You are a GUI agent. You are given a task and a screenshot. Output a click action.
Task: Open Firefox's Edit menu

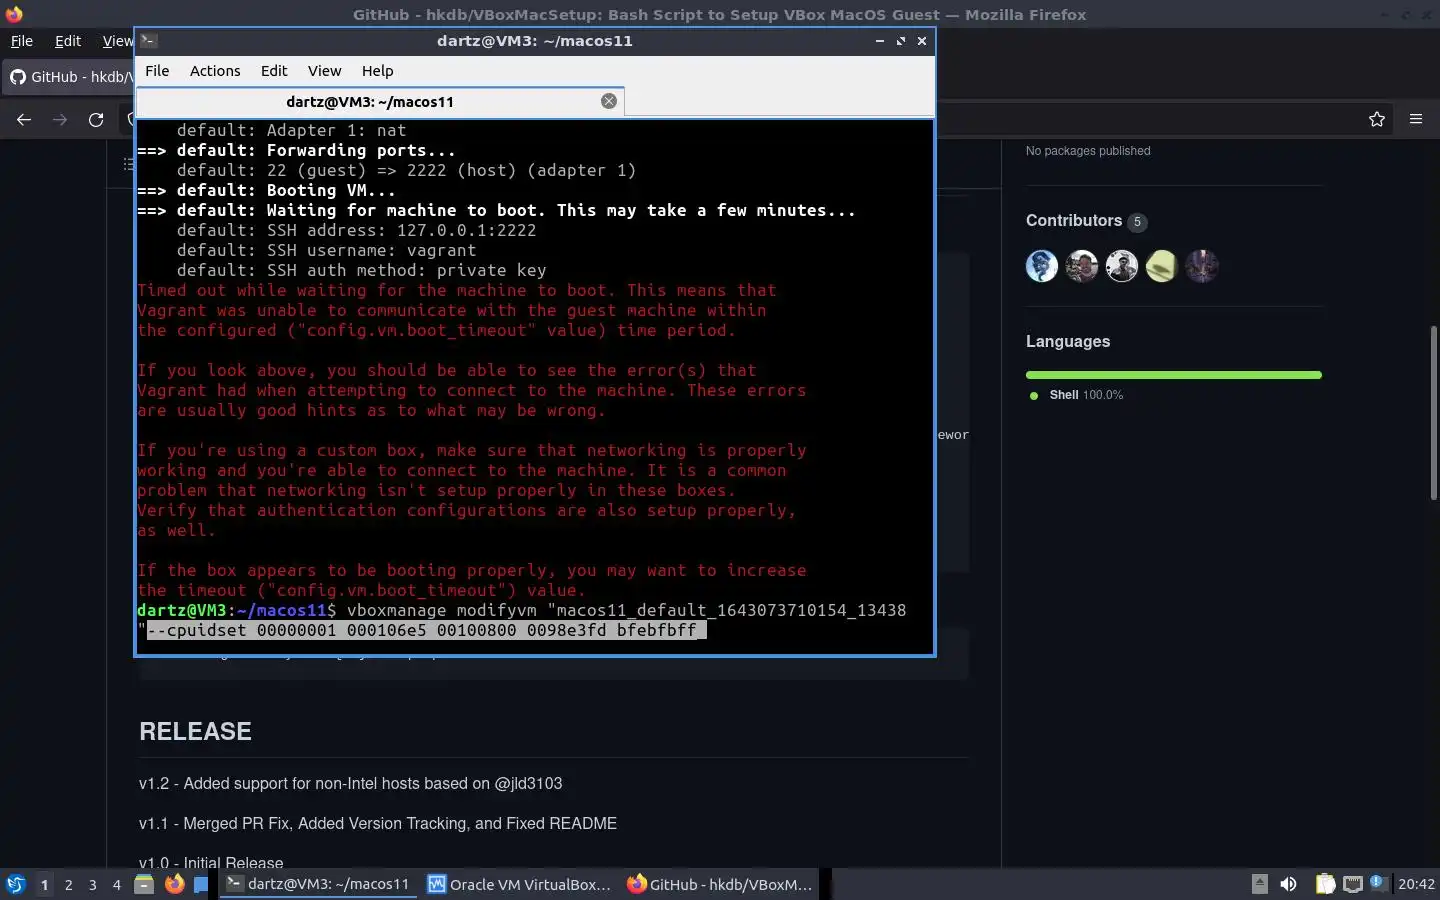pos(68,41)
